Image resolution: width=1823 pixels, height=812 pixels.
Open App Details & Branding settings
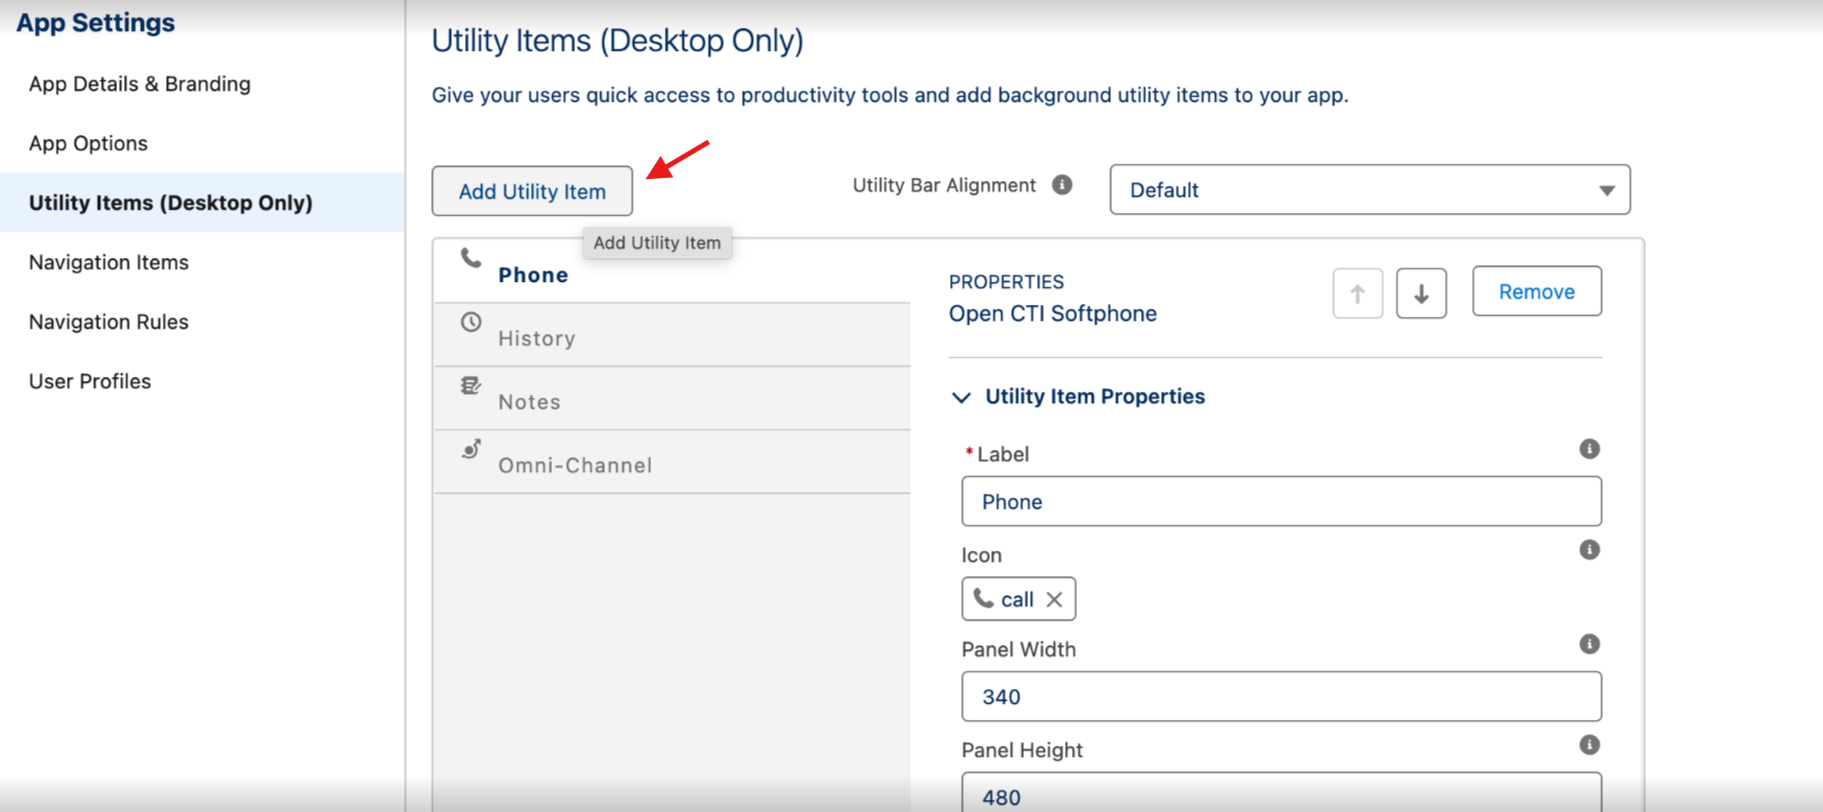[x=140, y=84]
